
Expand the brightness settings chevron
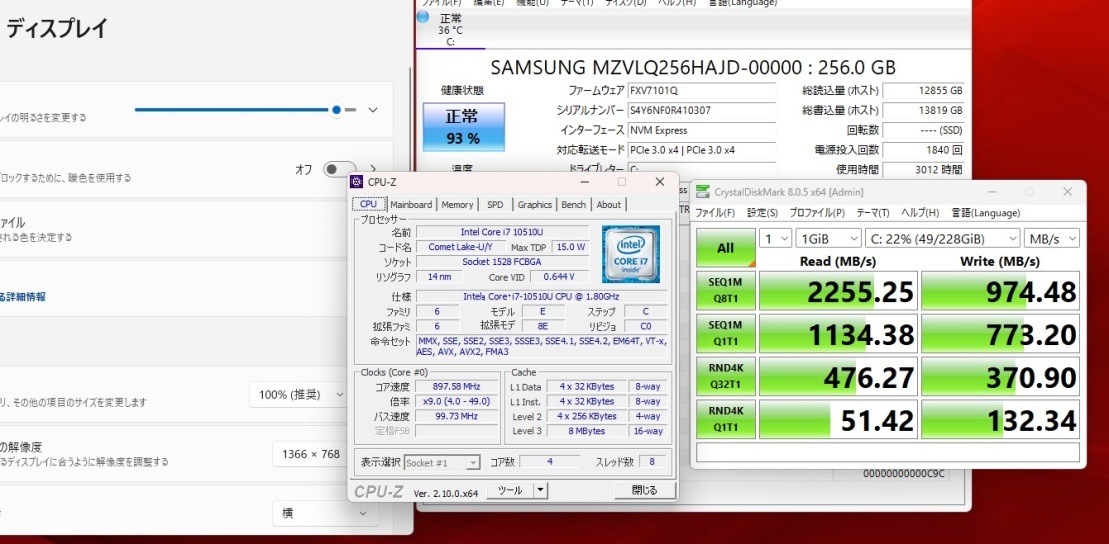(373, 110)
